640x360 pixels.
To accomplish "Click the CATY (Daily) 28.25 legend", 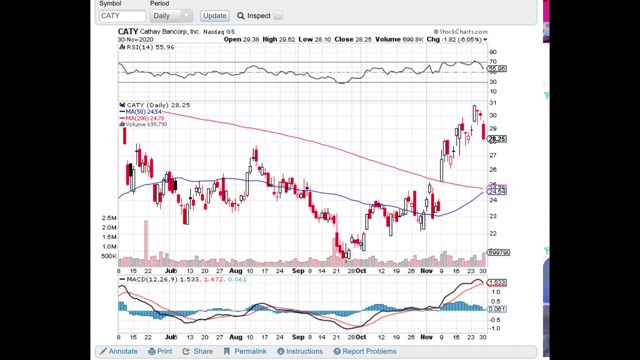I will [x=155, y=105].
